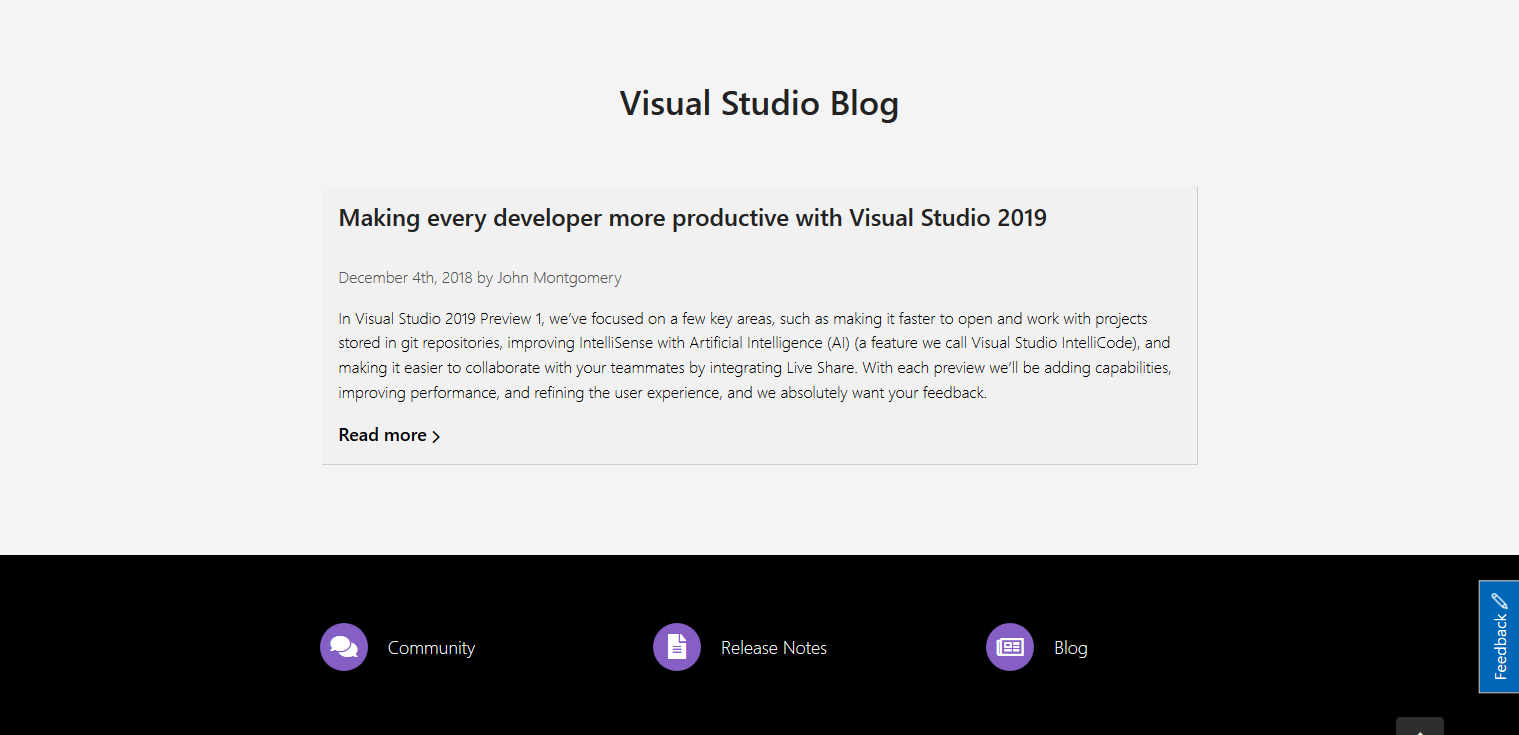Follow the Release Notes footer link
The image size is (1519, 735).
774,647
